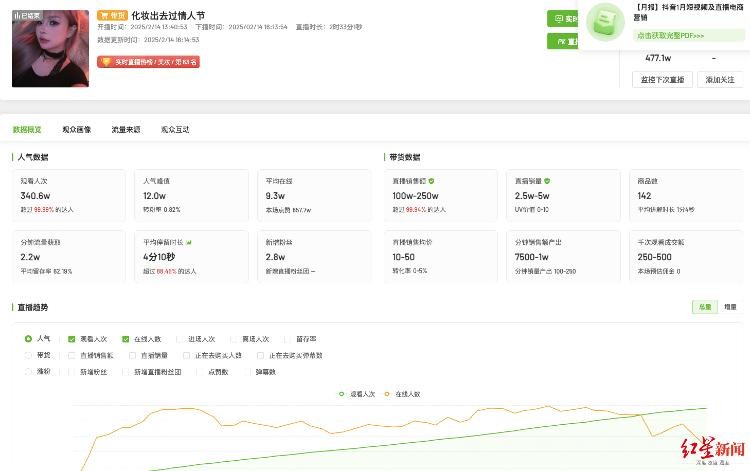Click the red real-time ranking badge
Screen dimensions: 750x471
[x=148, y=62]
